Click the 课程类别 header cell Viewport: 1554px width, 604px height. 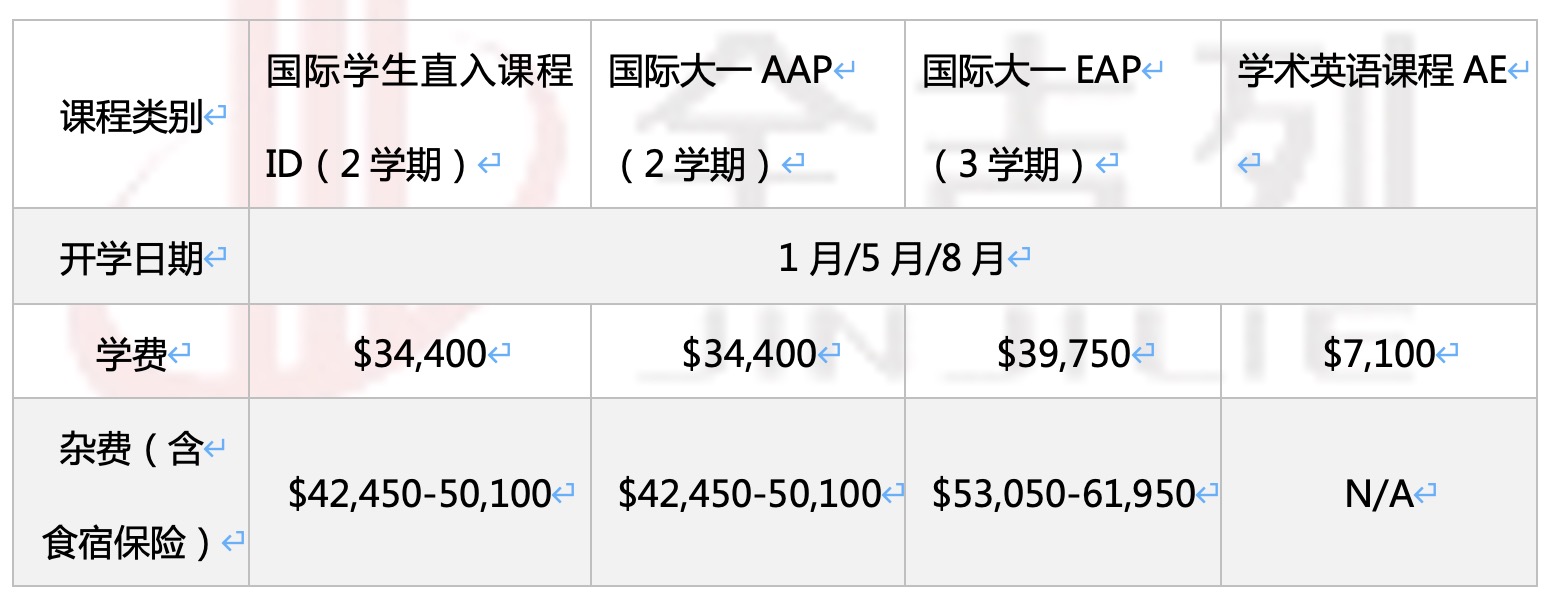click(132, 119)
